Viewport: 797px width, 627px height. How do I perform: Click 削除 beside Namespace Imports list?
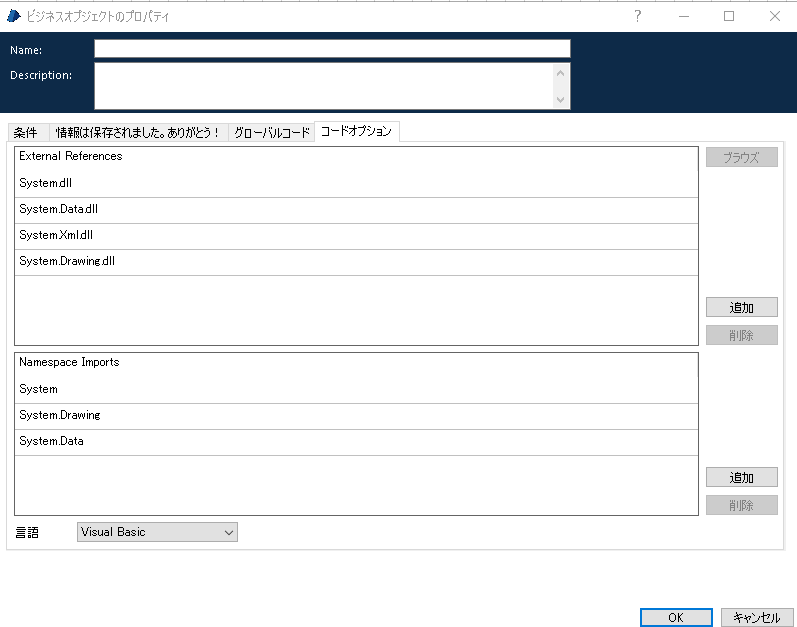742,505
